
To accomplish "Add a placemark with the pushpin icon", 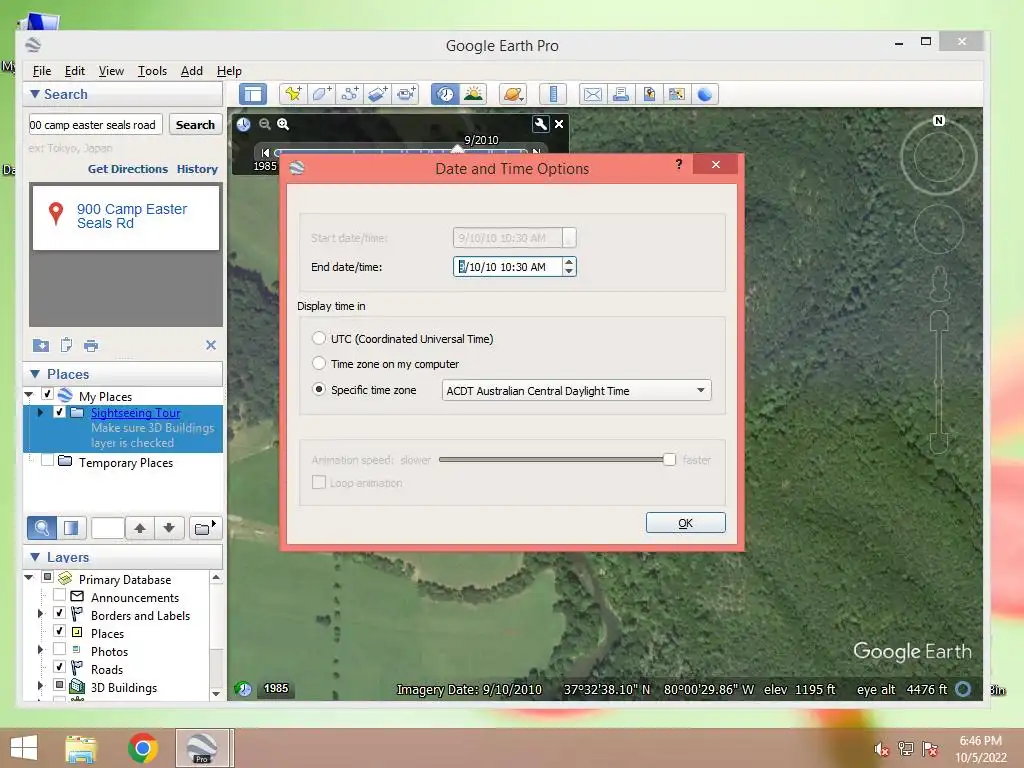I will pyautogui.click(x=293, y=94).
